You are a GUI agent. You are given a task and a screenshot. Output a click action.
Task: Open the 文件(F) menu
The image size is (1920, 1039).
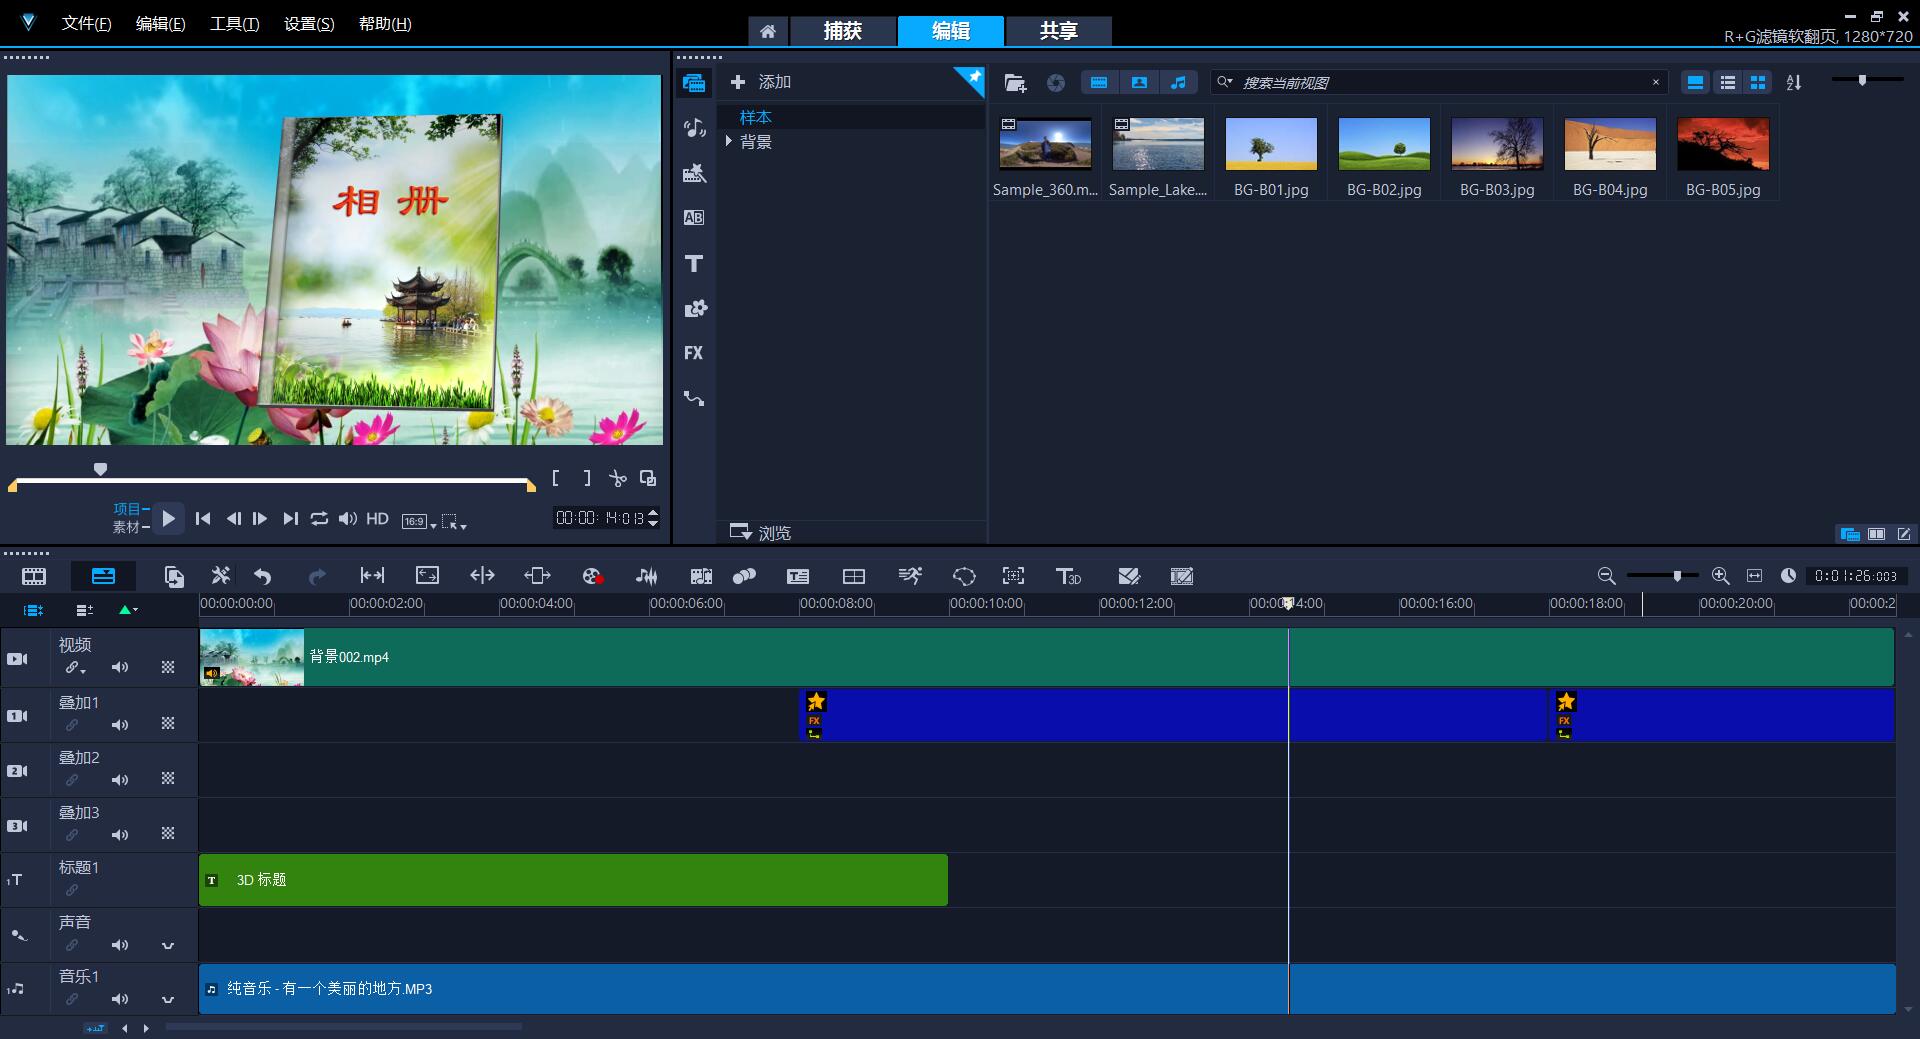[86, 23]
